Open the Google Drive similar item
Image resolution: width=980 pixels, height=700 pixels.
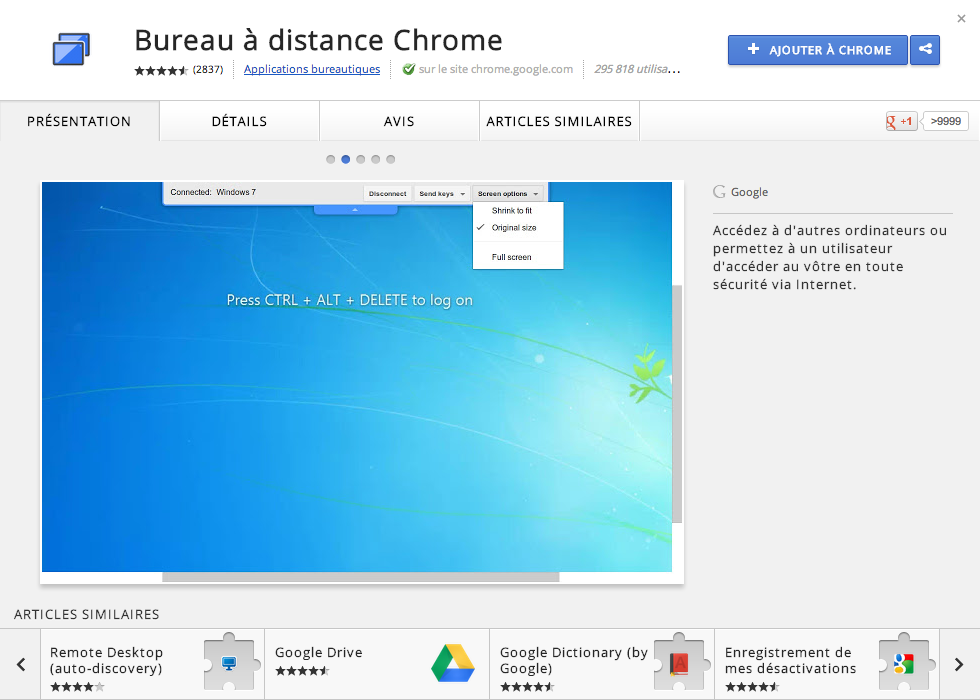378,664
